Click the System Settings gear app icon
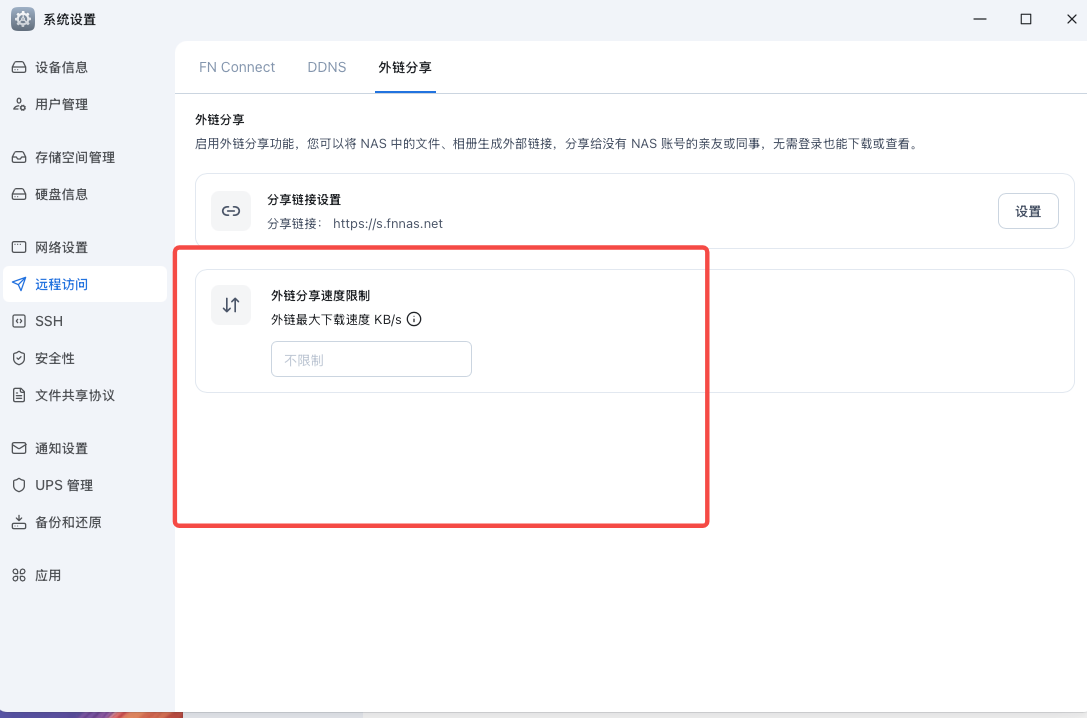This screenshot has width=1087, height=718. 23,19
